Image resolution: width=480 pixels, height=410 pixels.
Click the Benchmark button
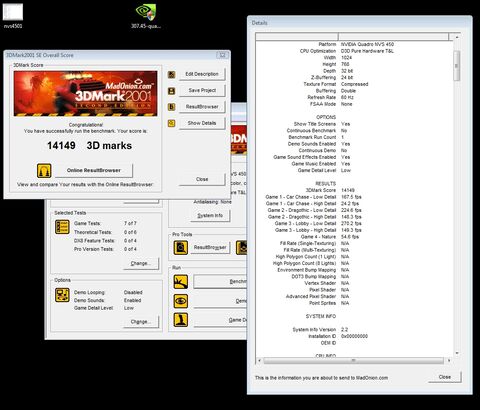pyautogui.click(x=220, y=282)
